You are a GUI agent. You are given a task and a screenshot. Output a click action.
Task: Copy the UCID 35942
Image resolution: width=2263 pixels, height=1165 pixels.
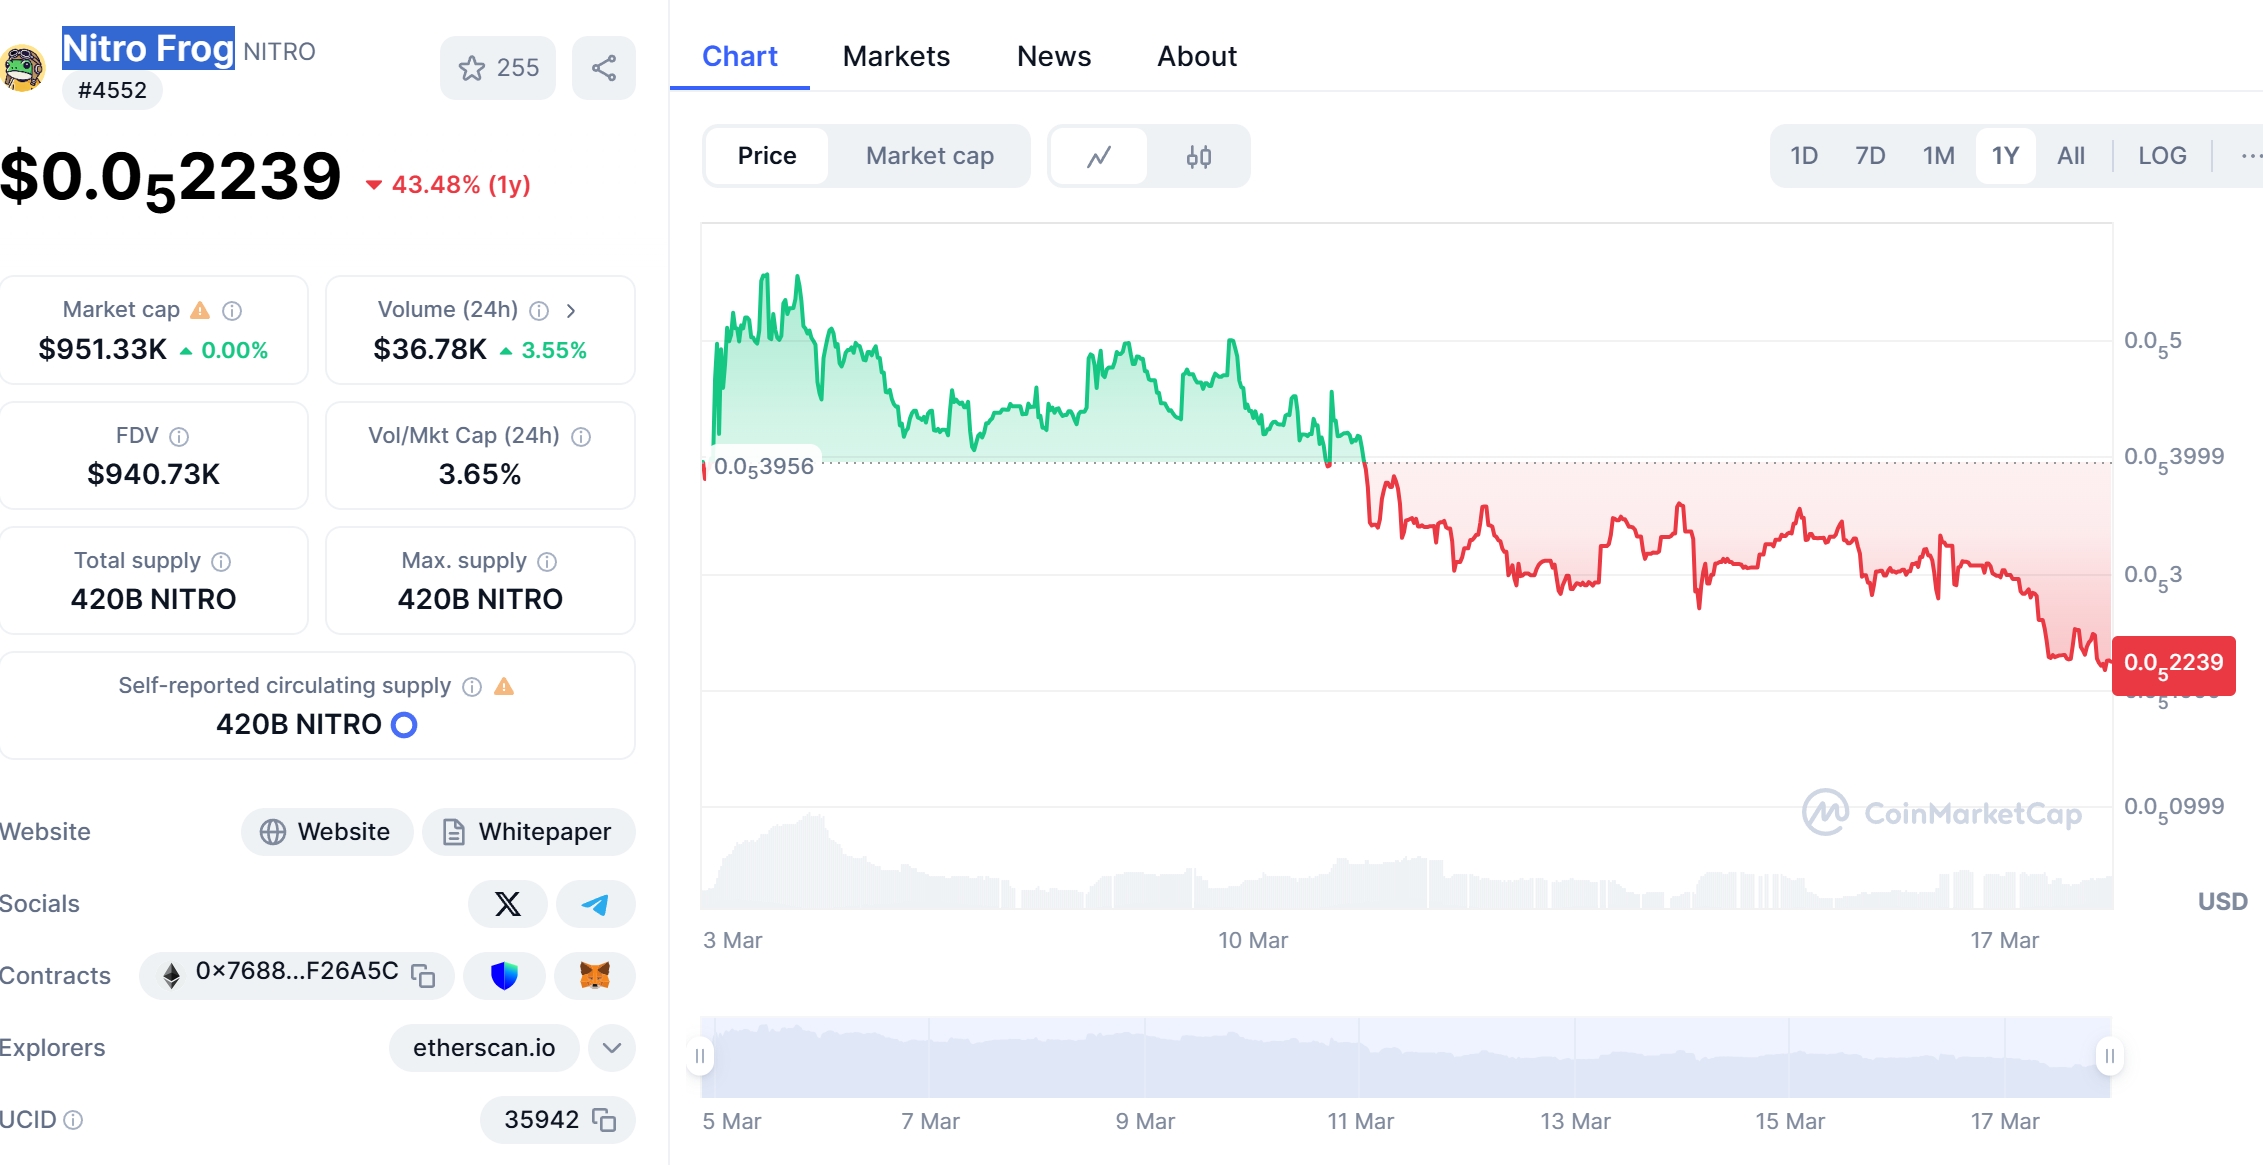604,1120
